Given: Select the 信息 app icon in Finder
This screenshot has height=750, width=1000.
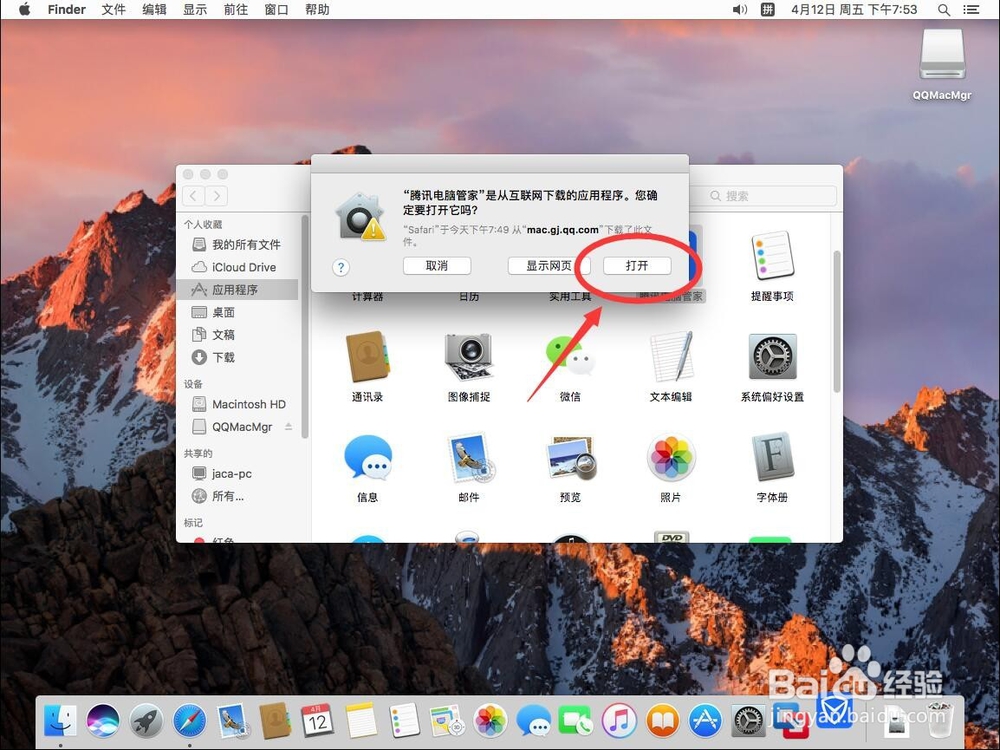Looking at the screenshot, I should tap(367, 457).
